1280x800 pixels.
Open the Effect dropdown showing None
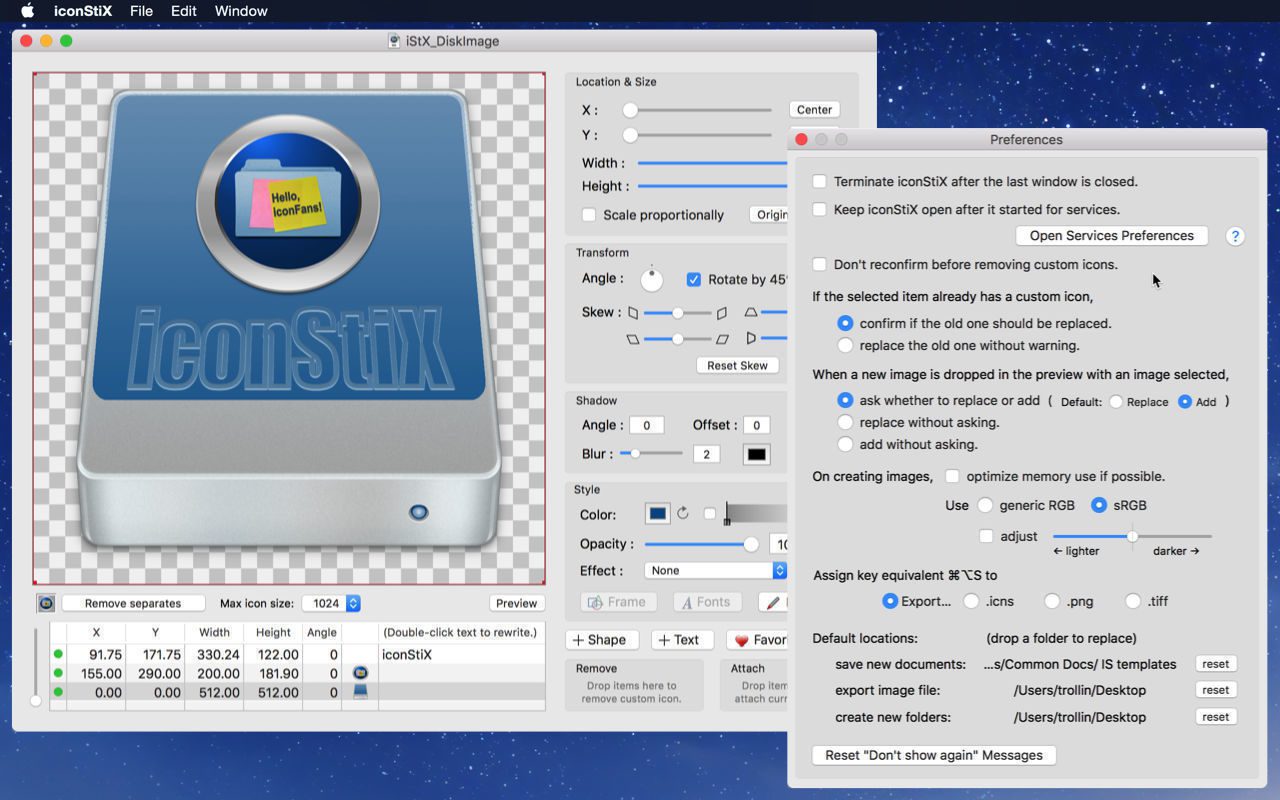pyautogui.click(x=716, y=570)
